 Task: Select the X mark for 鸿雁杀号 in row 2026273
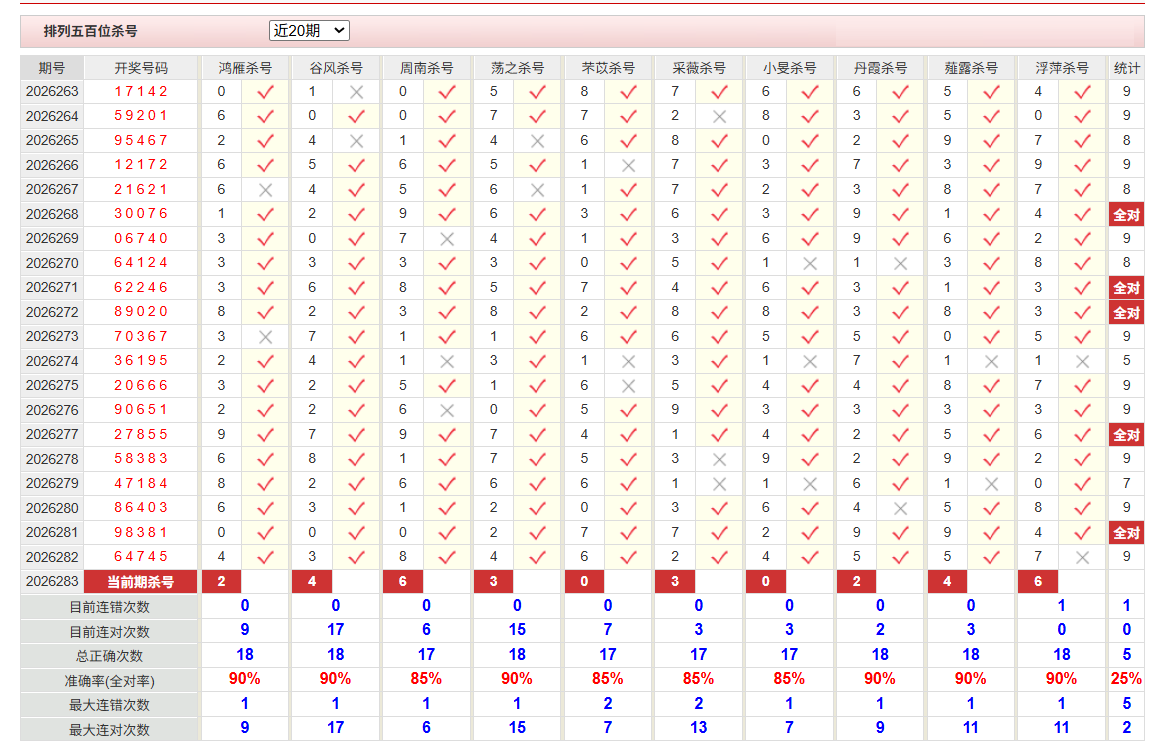[266, 337]
